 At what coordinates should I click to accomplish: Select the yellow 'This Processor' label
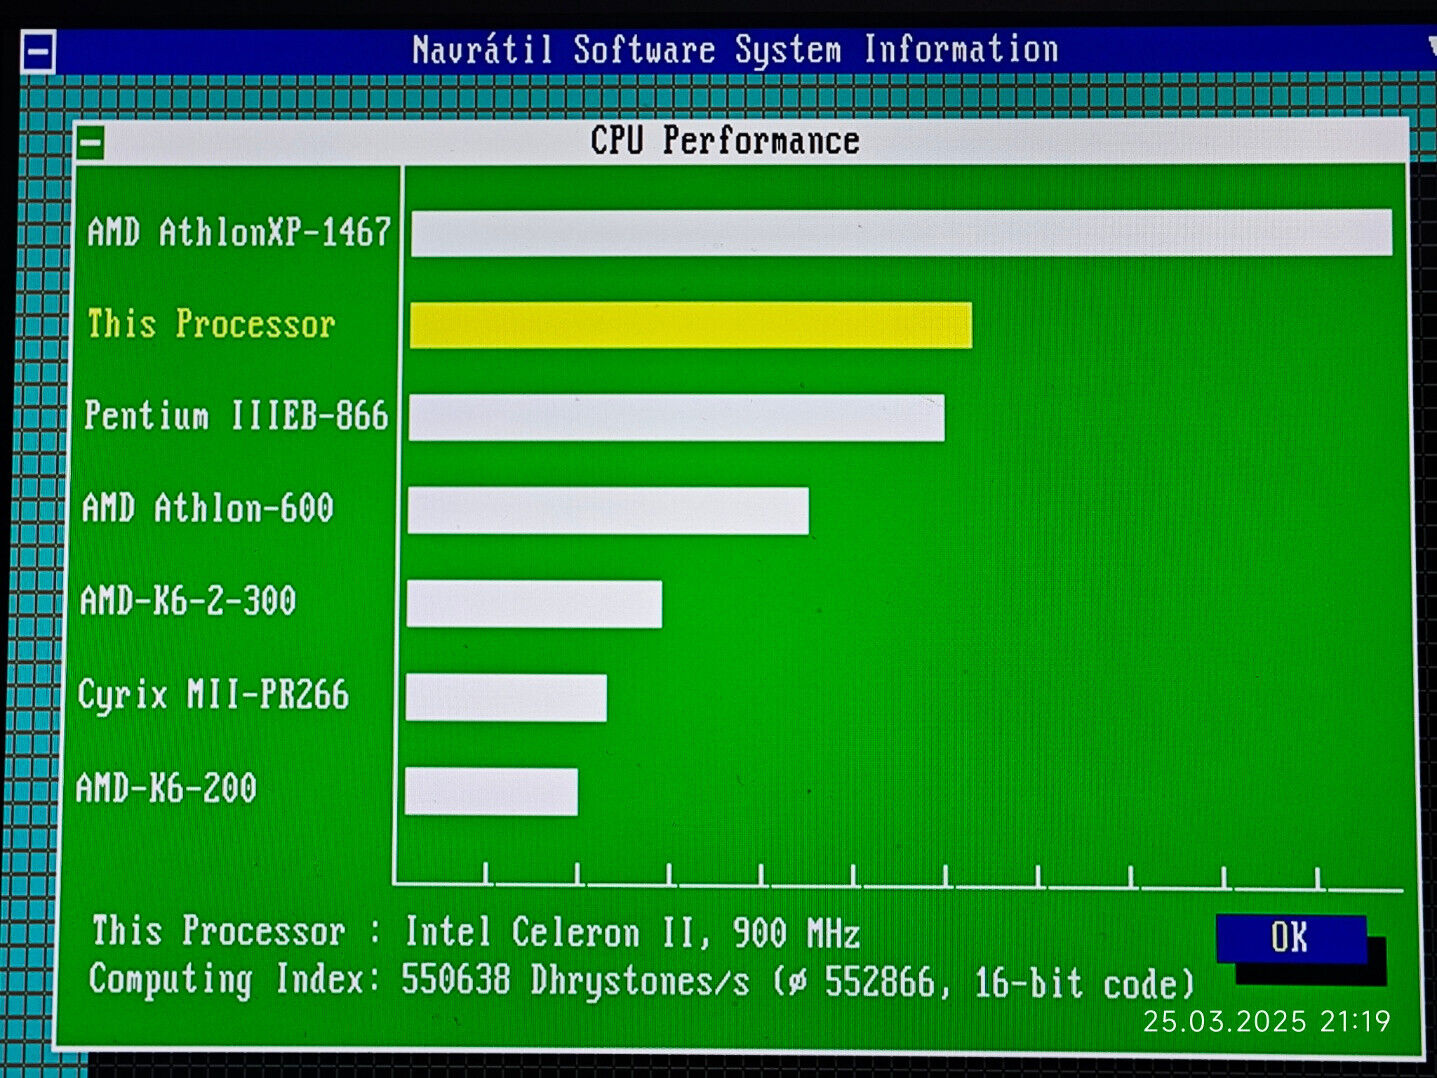point(211,324)
